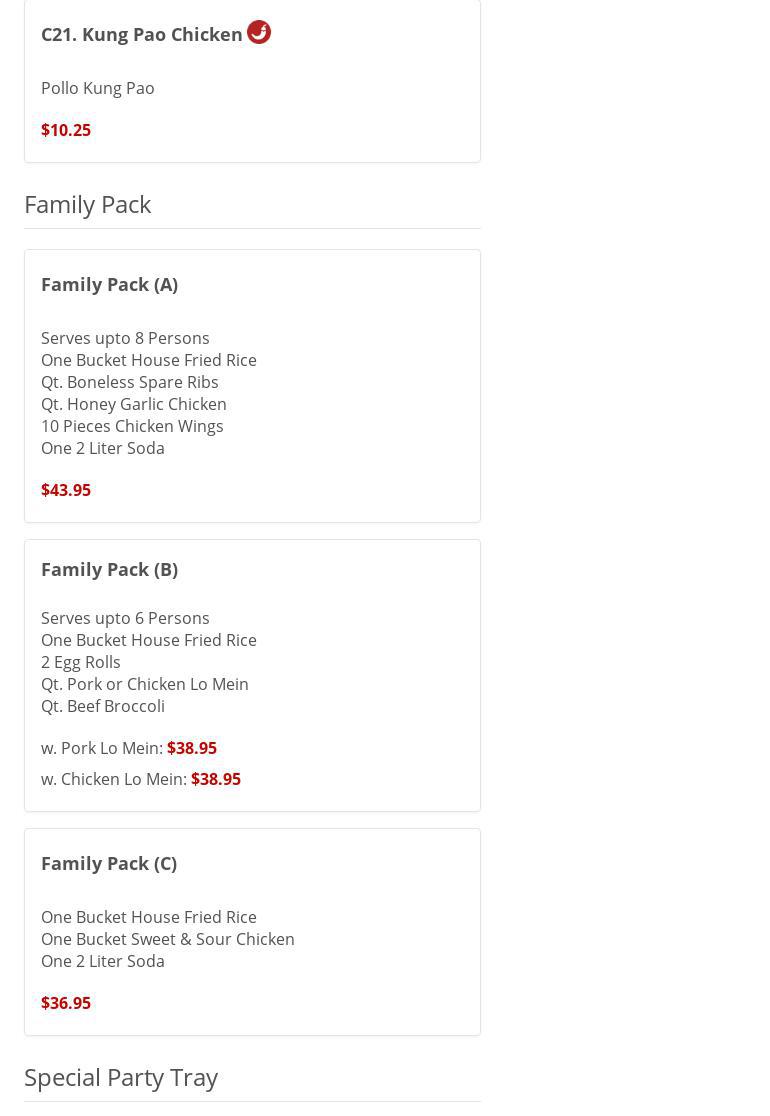Click the spicy chili icon beside Kung Pao Chicken
This screenshot has height=1116, width=770.
tap(259, 32)
